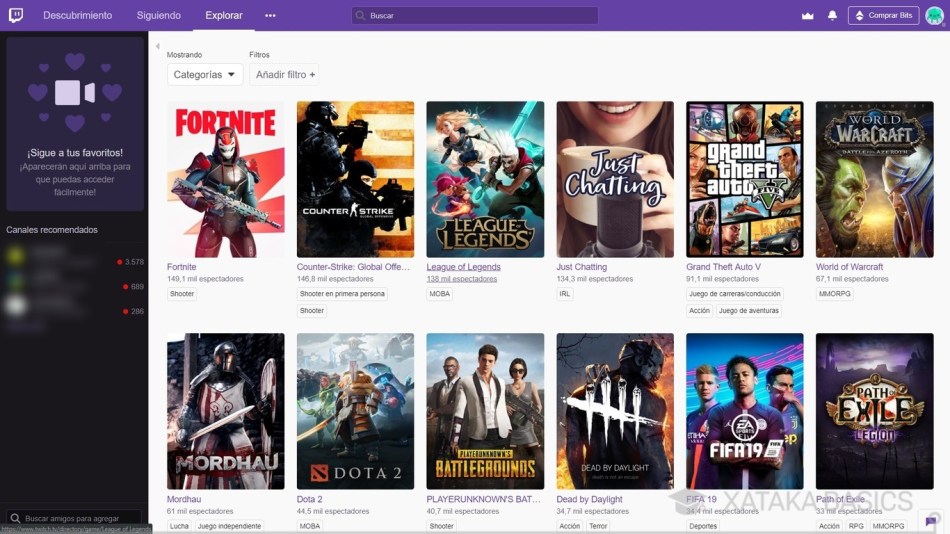Screen dimensions: 950x534
Task: Open the Dead by Daylight cover
Action: [615, 411]
